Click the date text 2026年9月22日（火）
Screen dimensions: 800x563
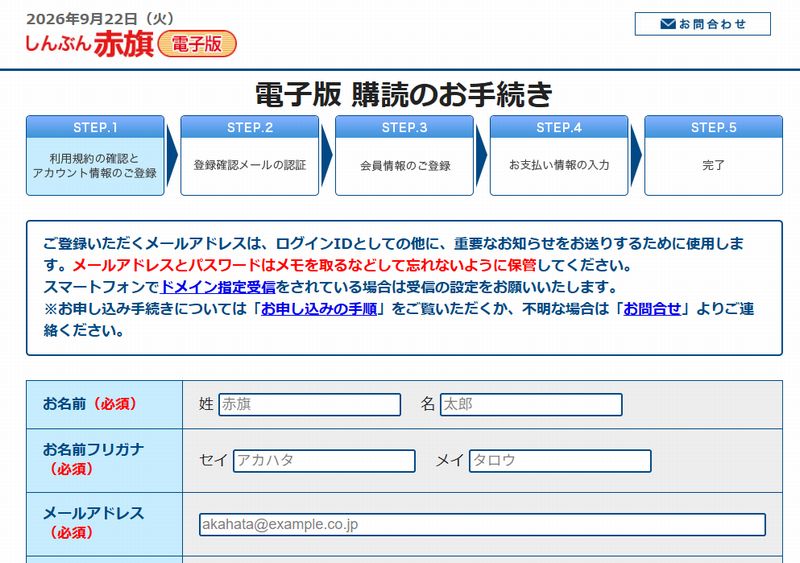click(102, 19)
